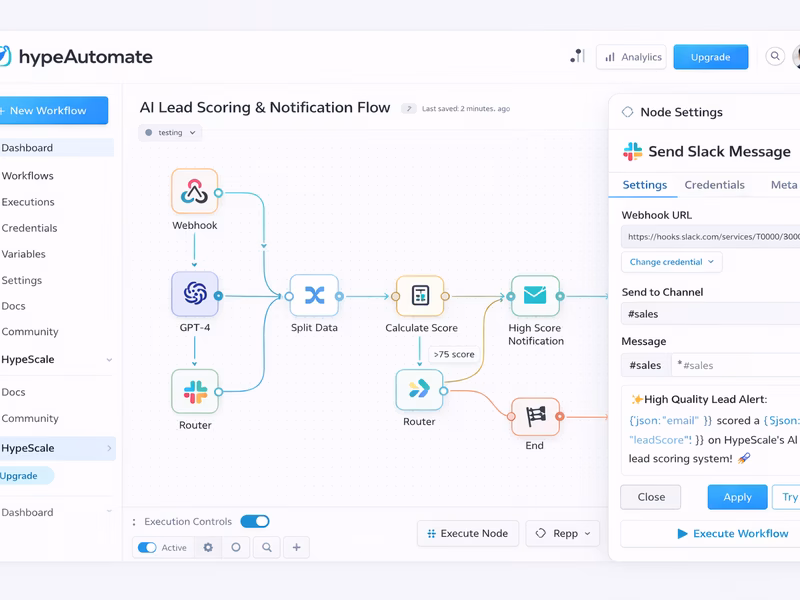The image size is (800, 600).
Task: Open the Repp dropdown at bottom
Action: [562, 534]
